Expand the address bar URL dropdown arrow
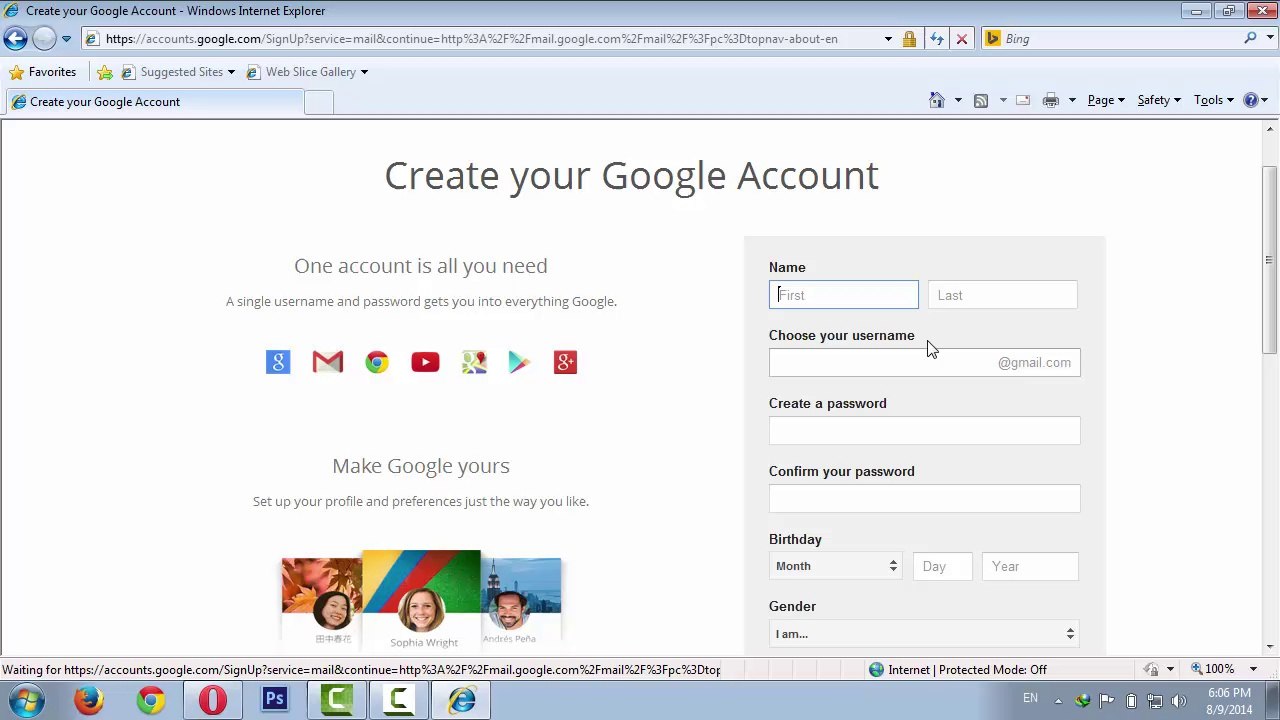Image resolution: width=1280 pixels, height=720 pixels. [888, 39]
